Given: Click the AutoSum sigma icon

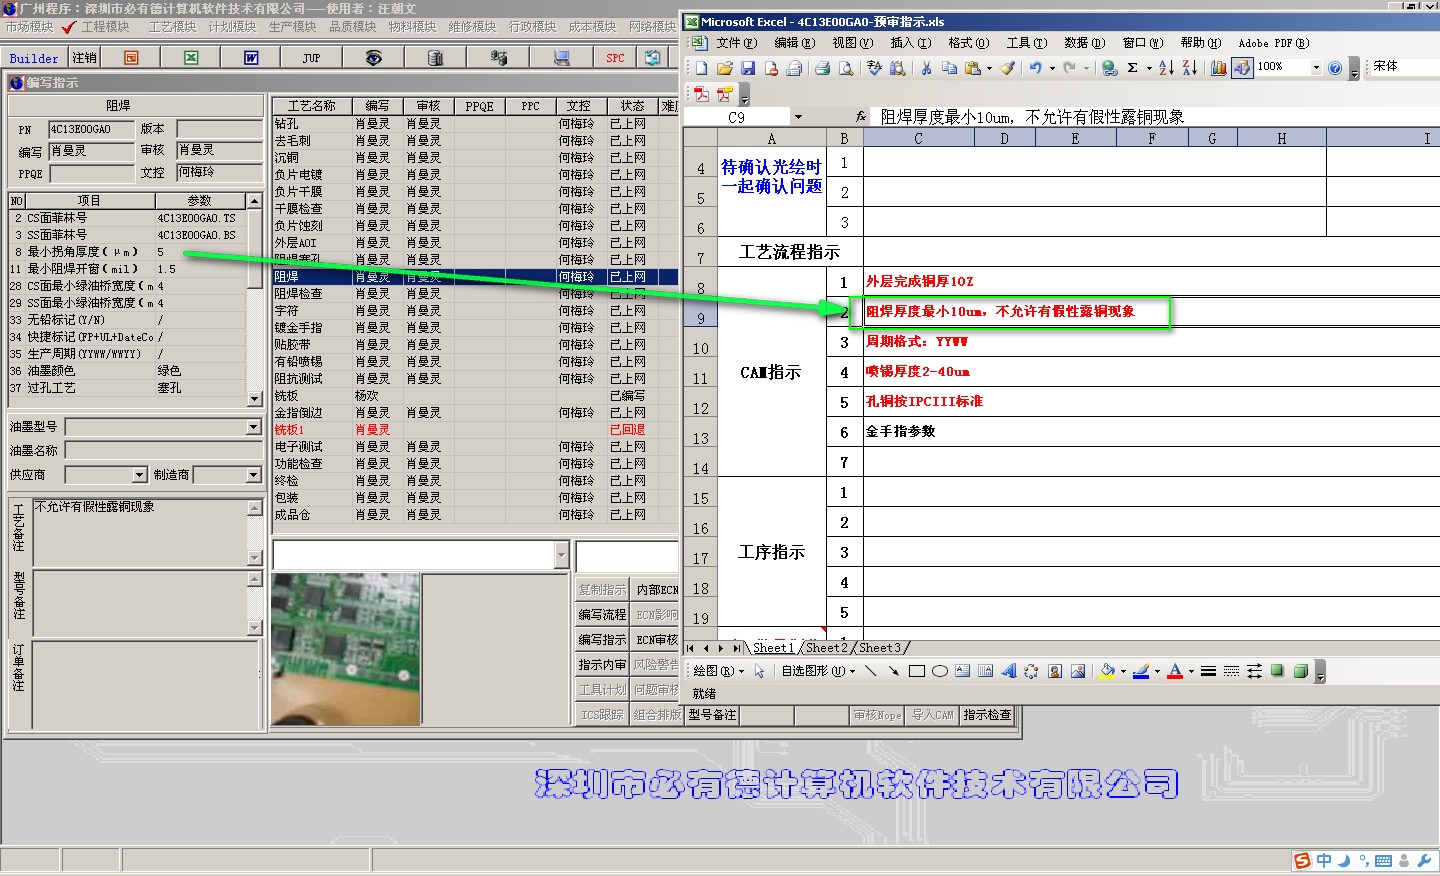Looking at the screenshot, I should click(1132, 68).
